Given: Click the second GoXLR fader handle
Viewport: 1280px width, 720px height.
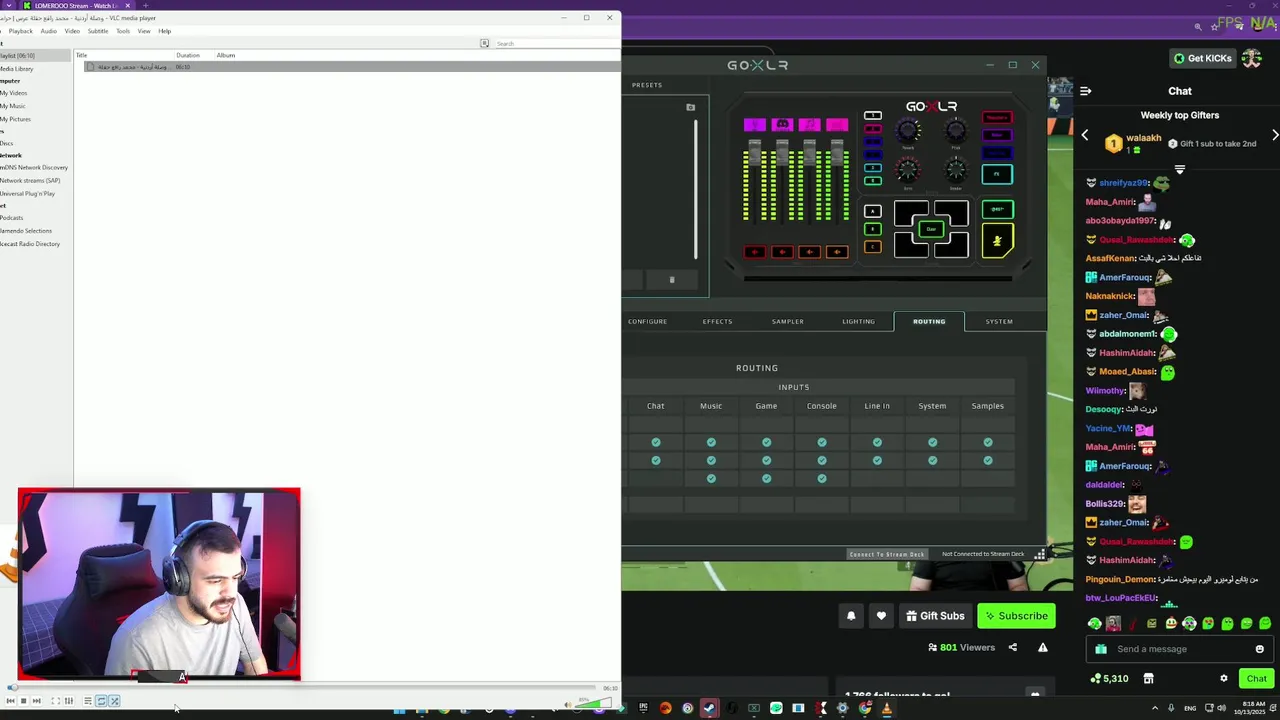Looking at the screenshot, I should coord(782,152).
